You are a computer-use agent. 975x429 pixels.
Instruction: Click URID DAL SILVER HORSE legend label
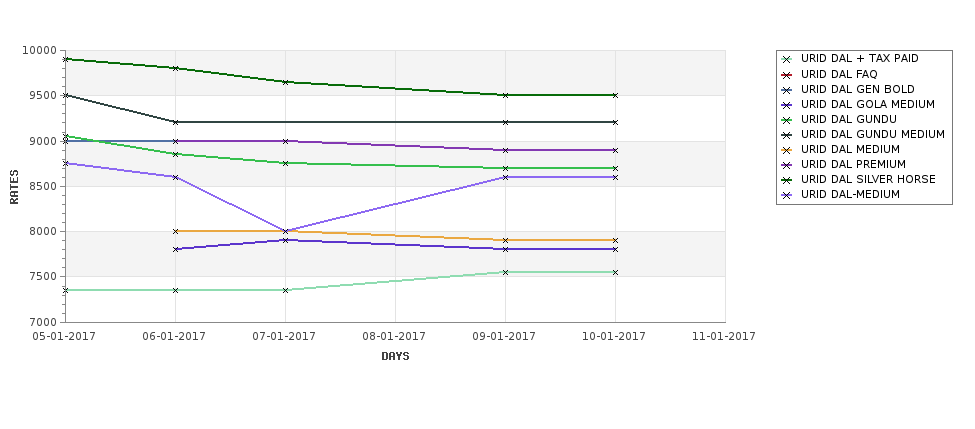868,179
